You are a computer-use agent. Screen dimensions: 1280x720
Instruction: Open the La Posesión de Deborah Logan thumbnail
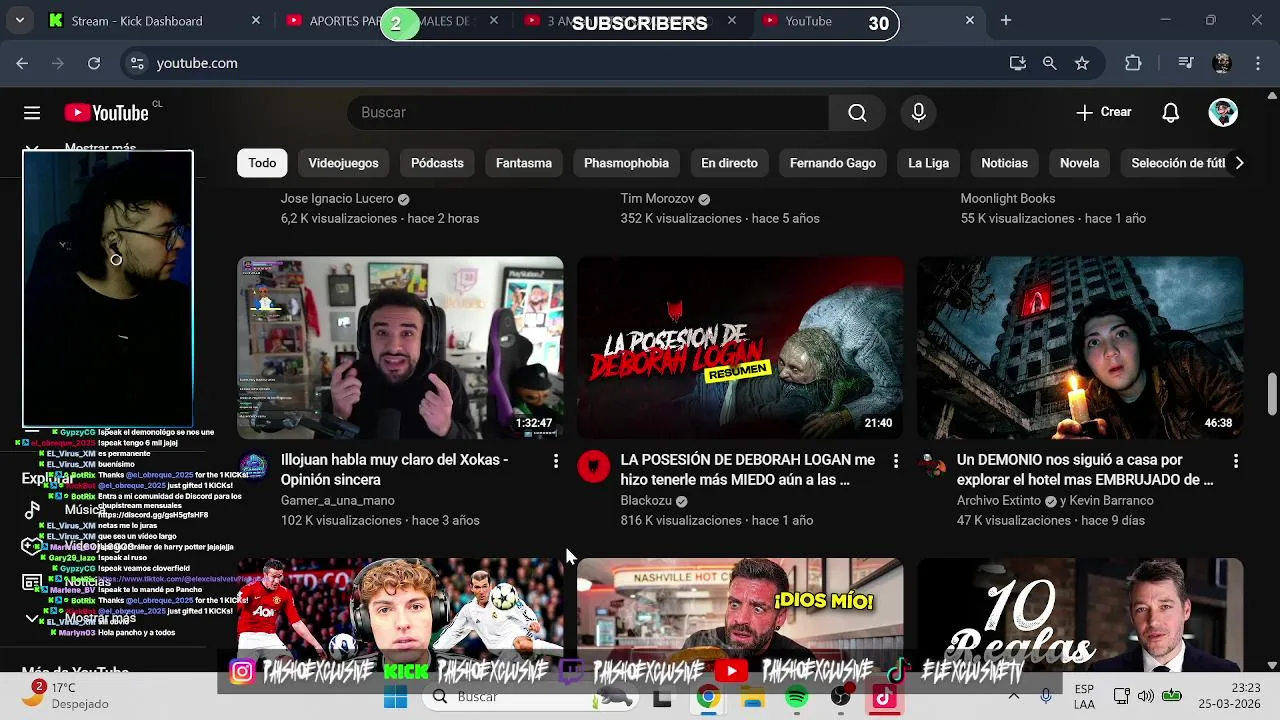tap(740, 348)
